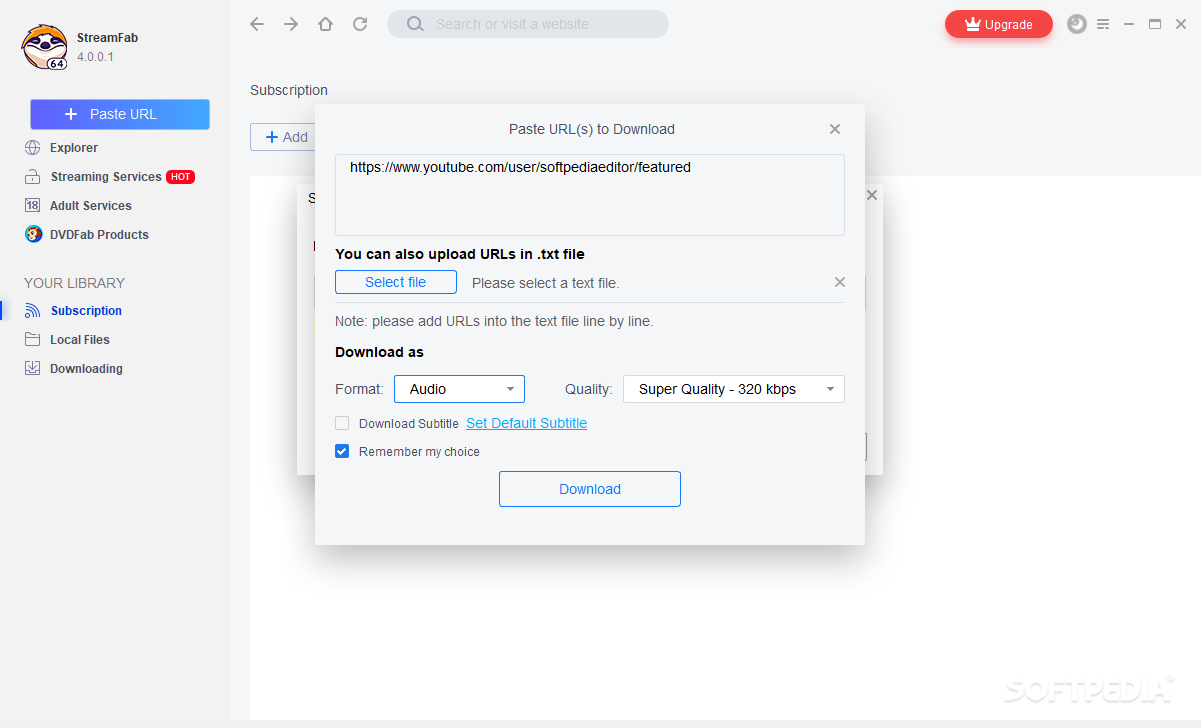Open the hamburger menu in title bar

tap(1103, 24)
